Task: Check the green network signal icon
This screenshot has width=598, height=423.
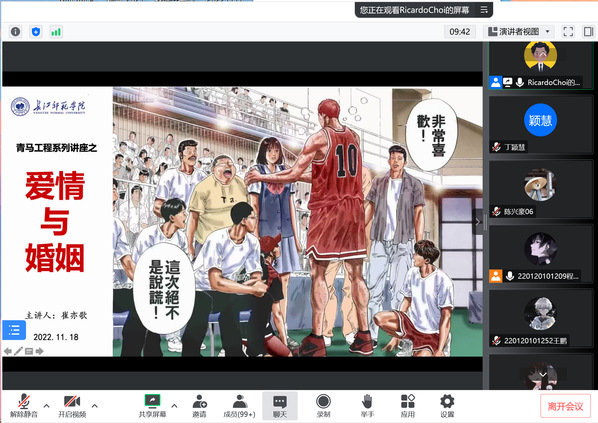Action: coord(56,32)
